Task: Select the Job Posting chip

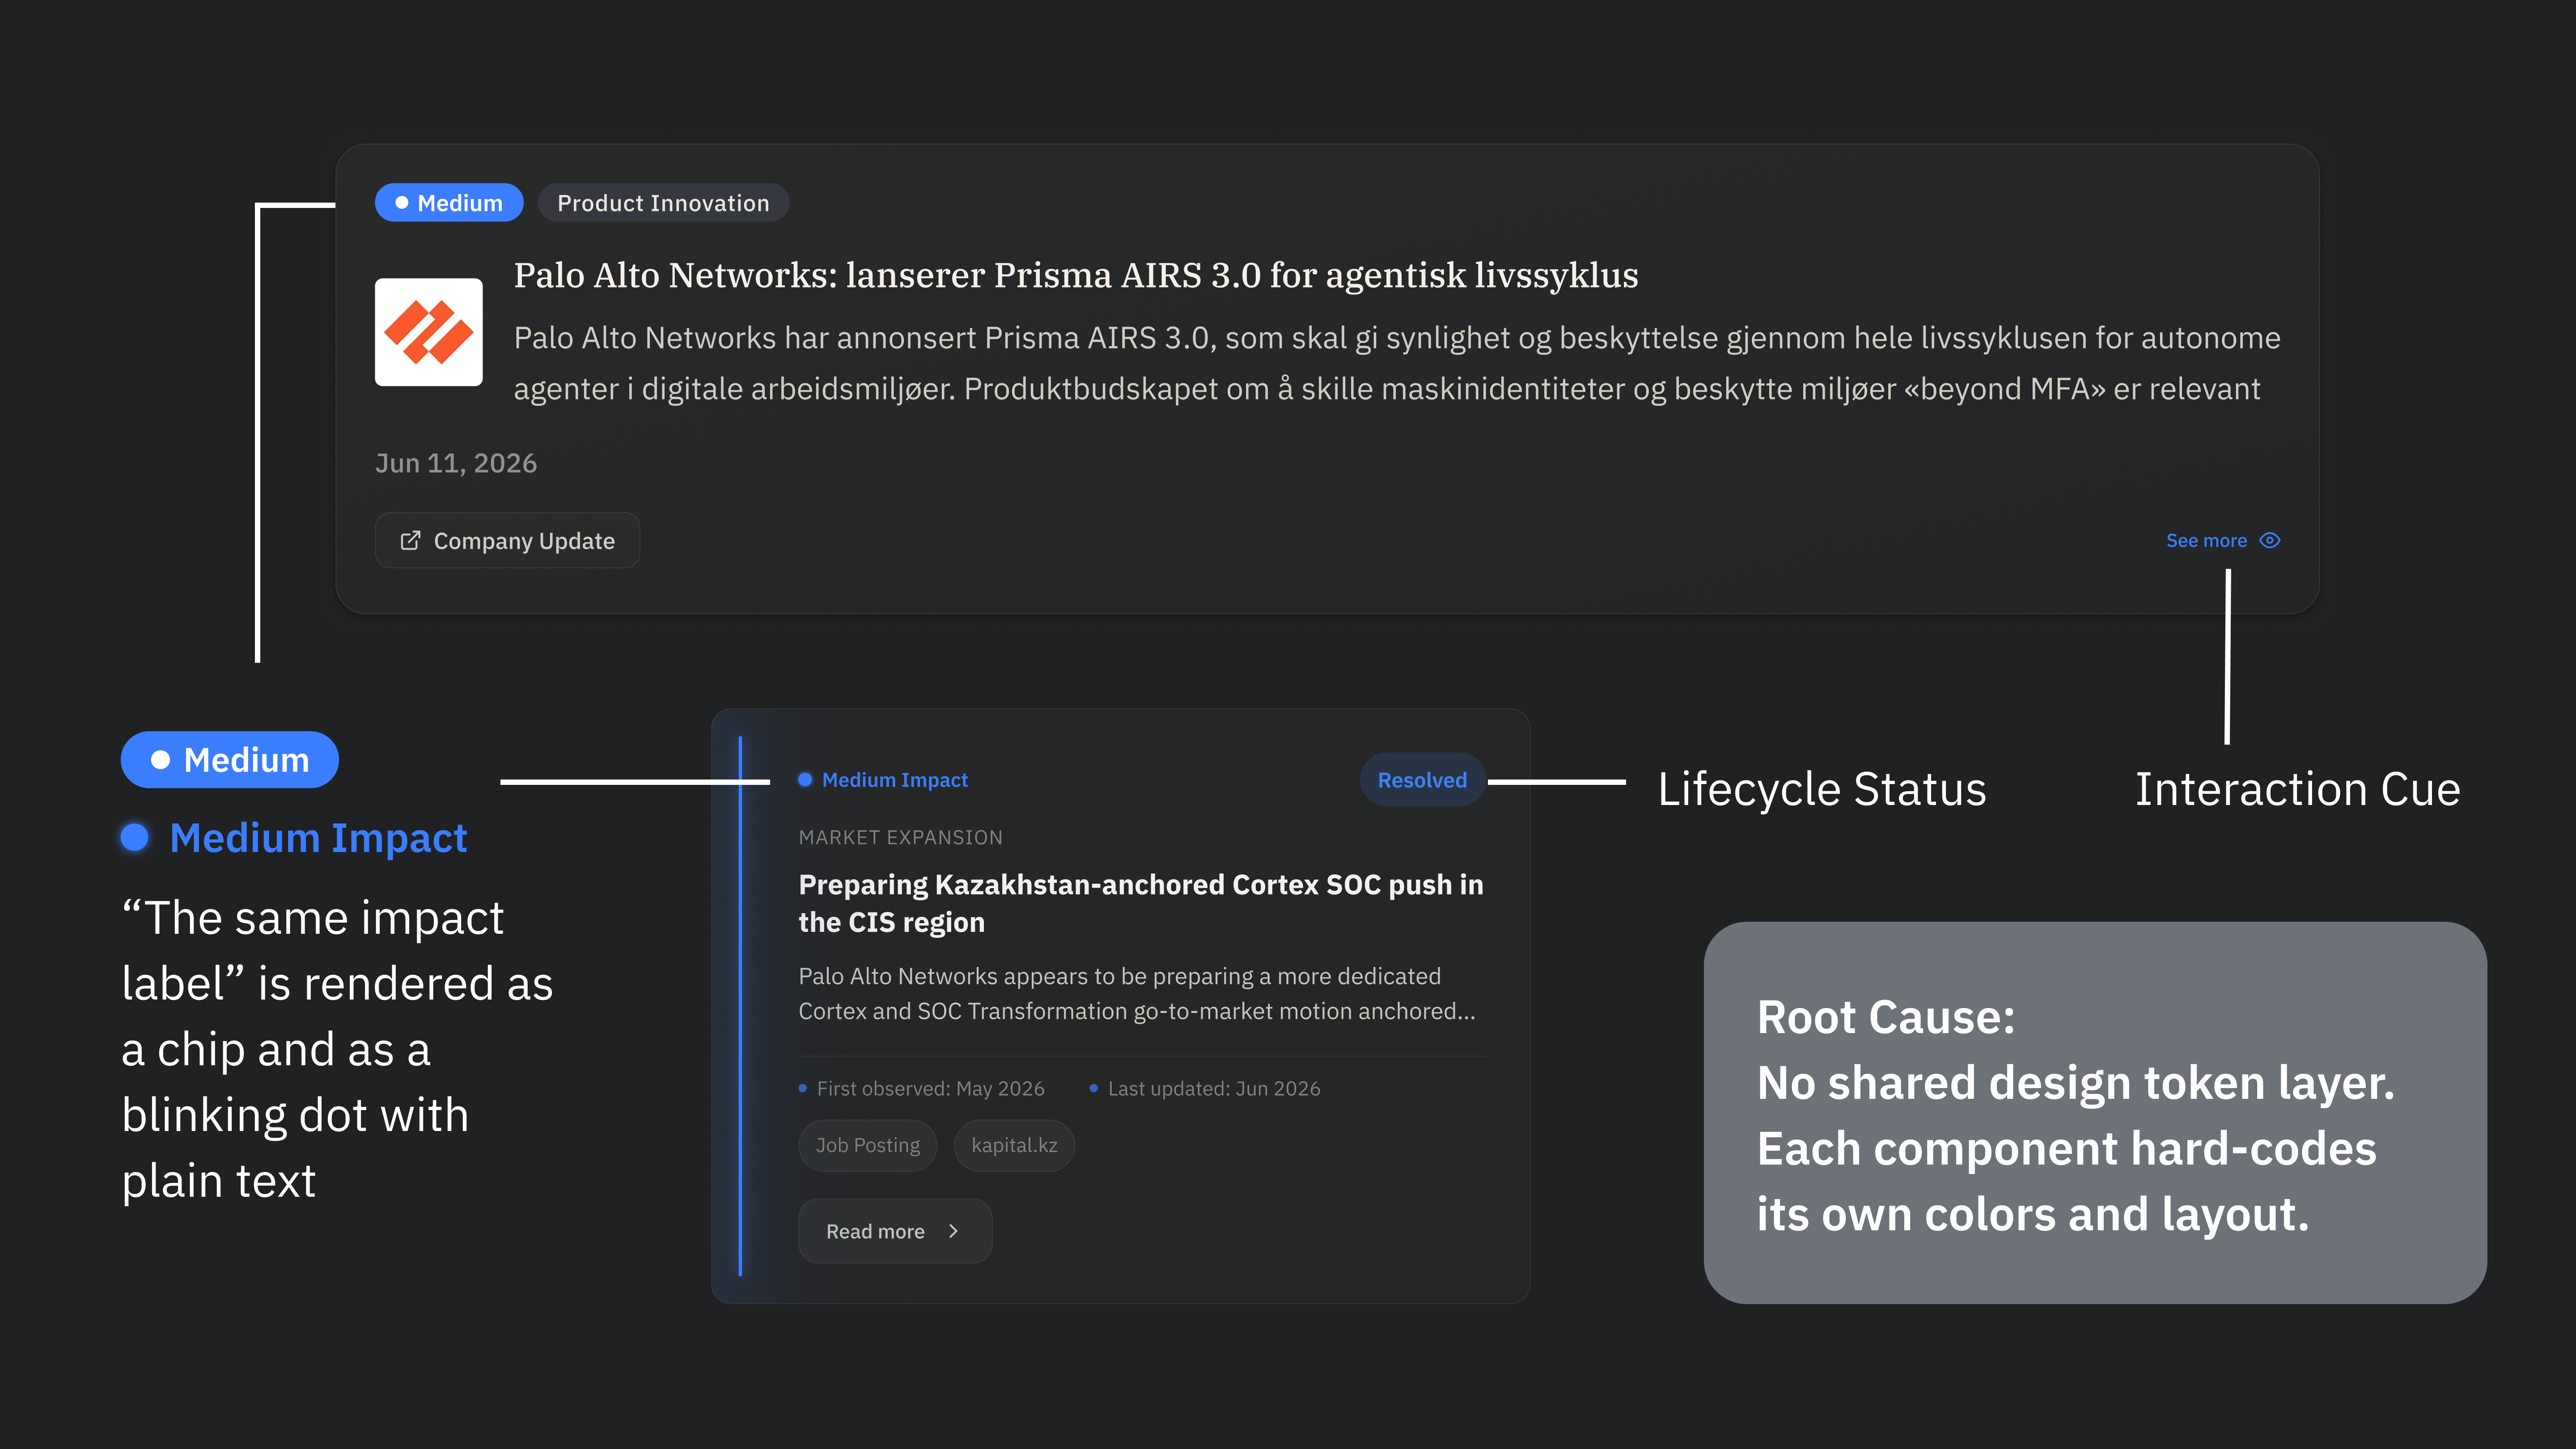Action: coord(867,1146)
